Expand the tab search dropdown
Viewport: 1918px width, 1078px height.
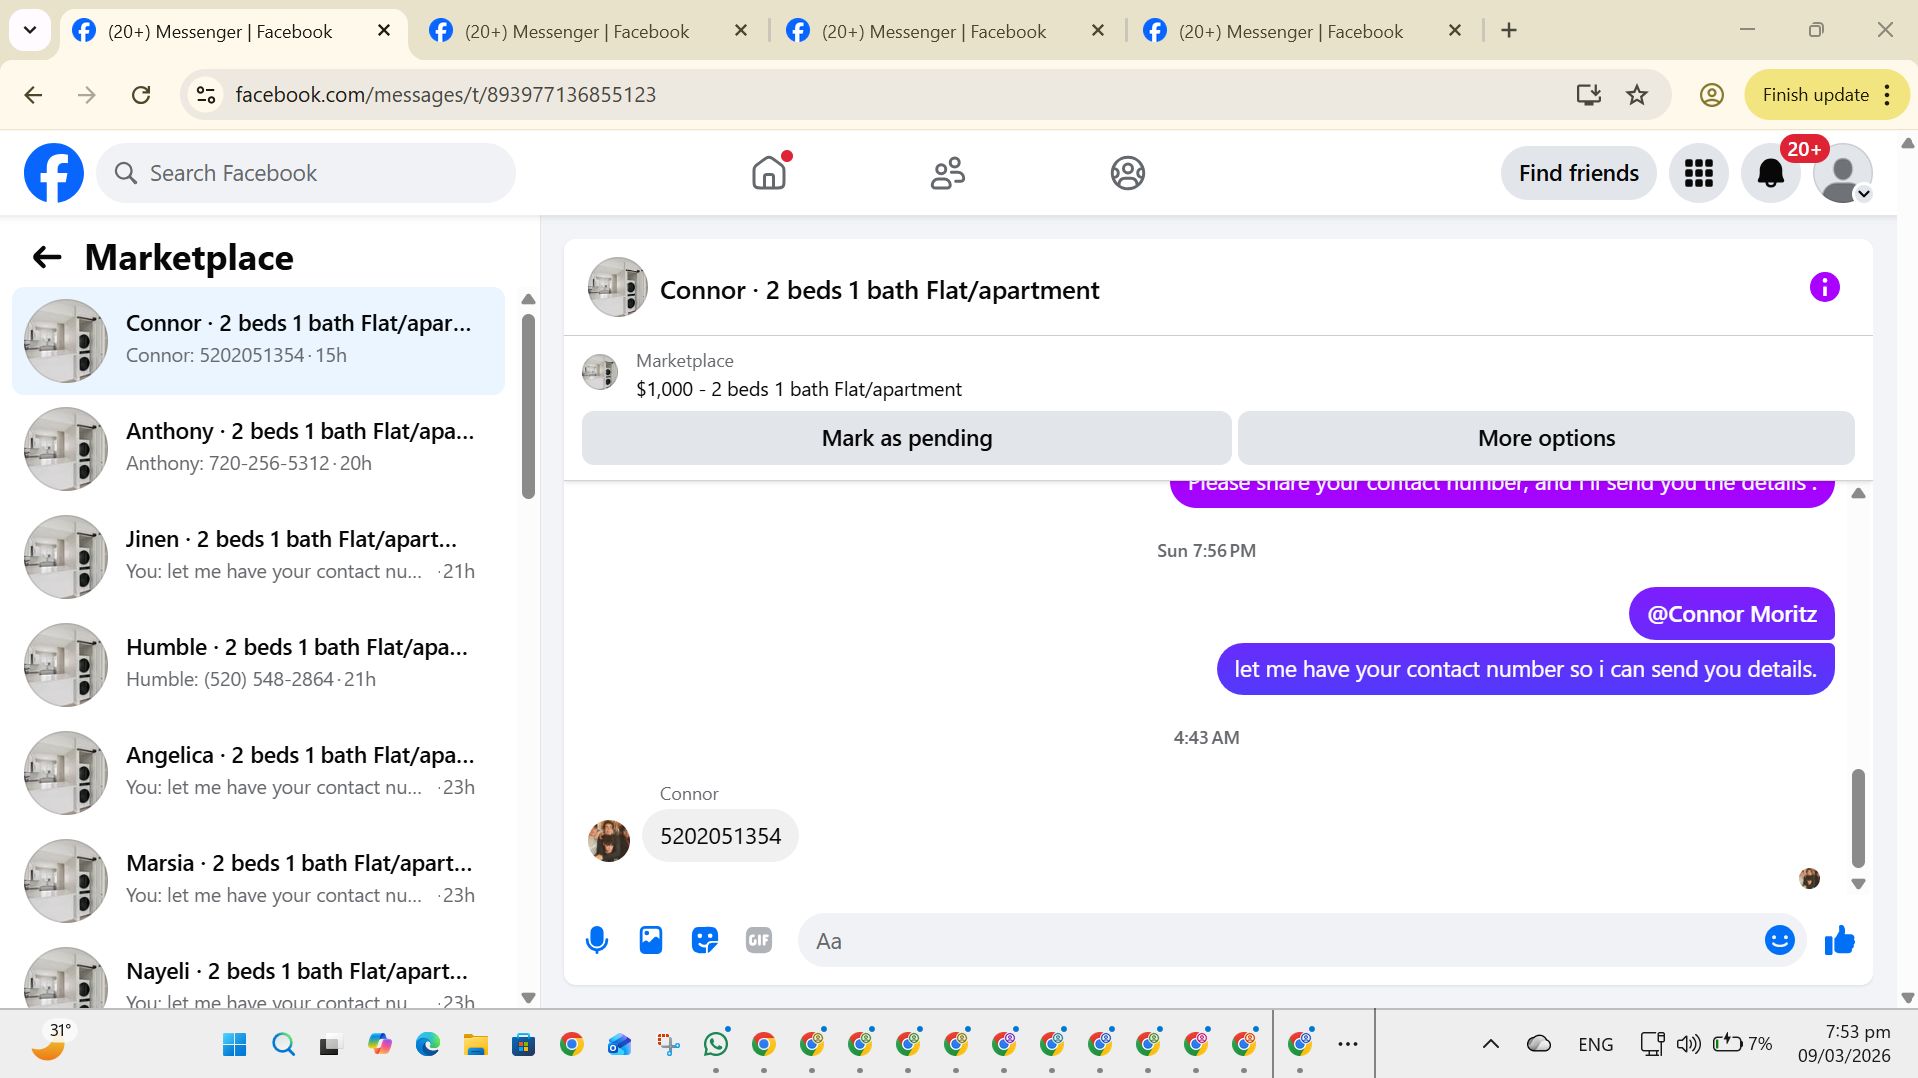tap(30, 31)
